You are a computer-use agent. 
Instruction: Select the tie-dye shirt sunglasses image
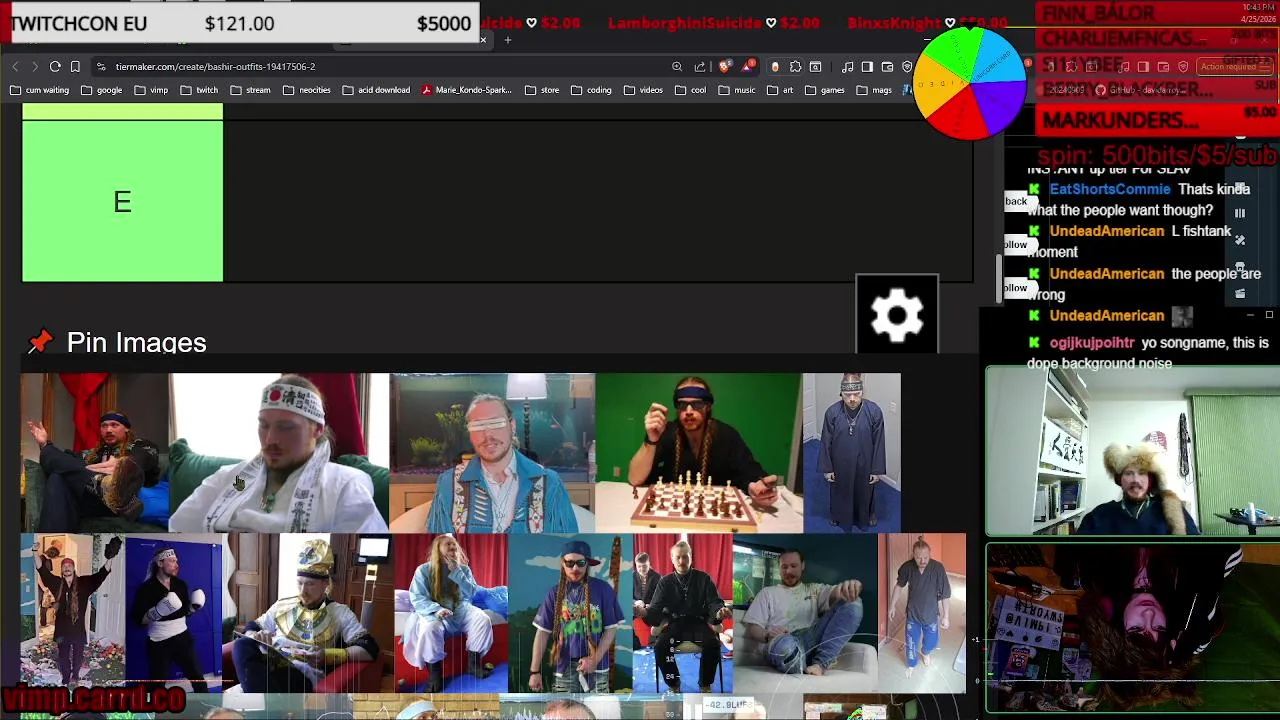[x=570, y=613]
